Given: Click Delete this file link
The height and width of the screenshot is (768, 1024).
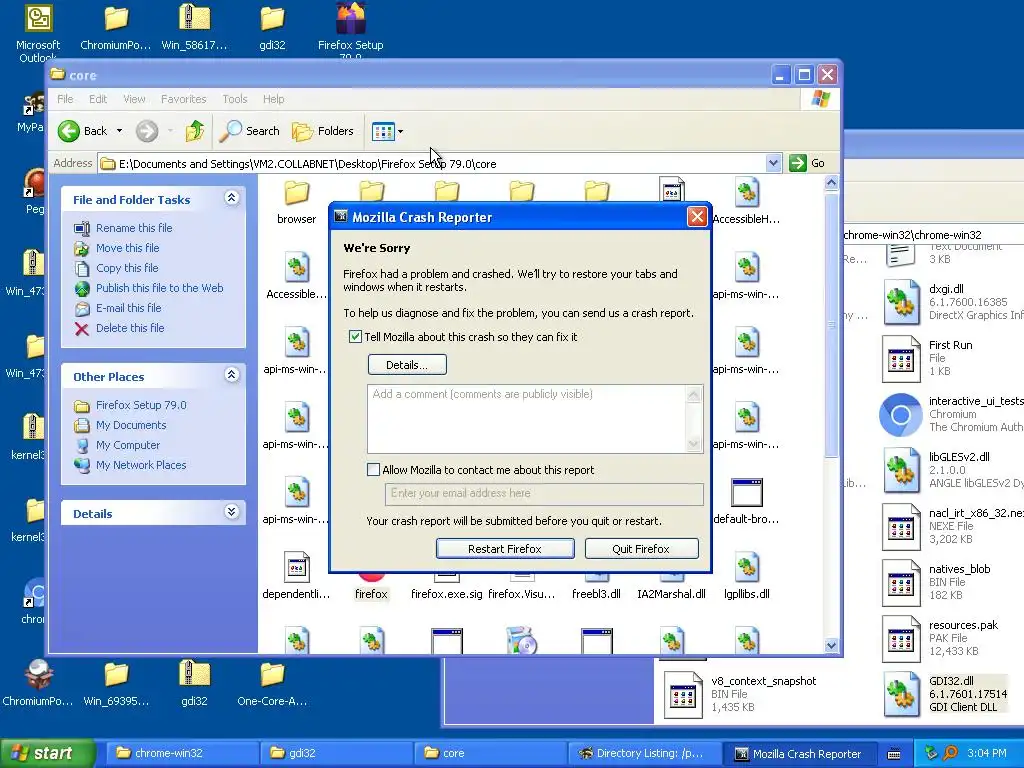Looking at the screenshot, I should click(x=130, y=328).
